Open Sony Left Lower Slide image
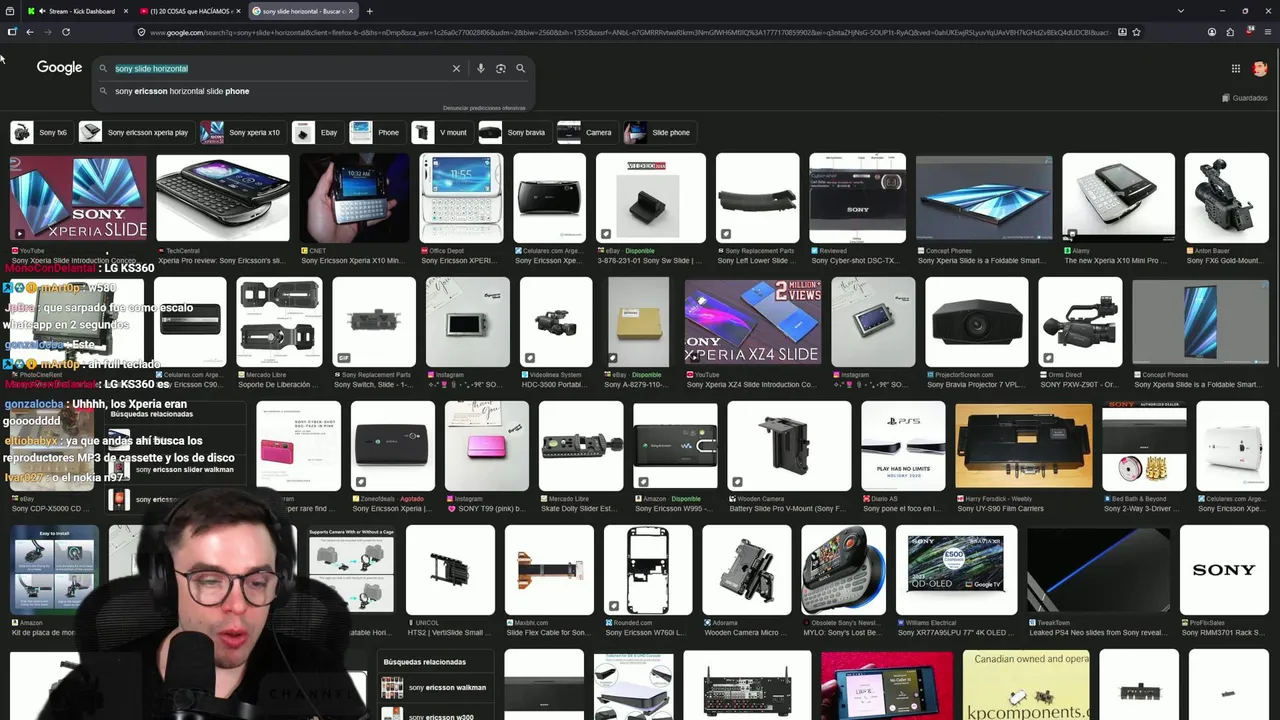 click(758, 198)
